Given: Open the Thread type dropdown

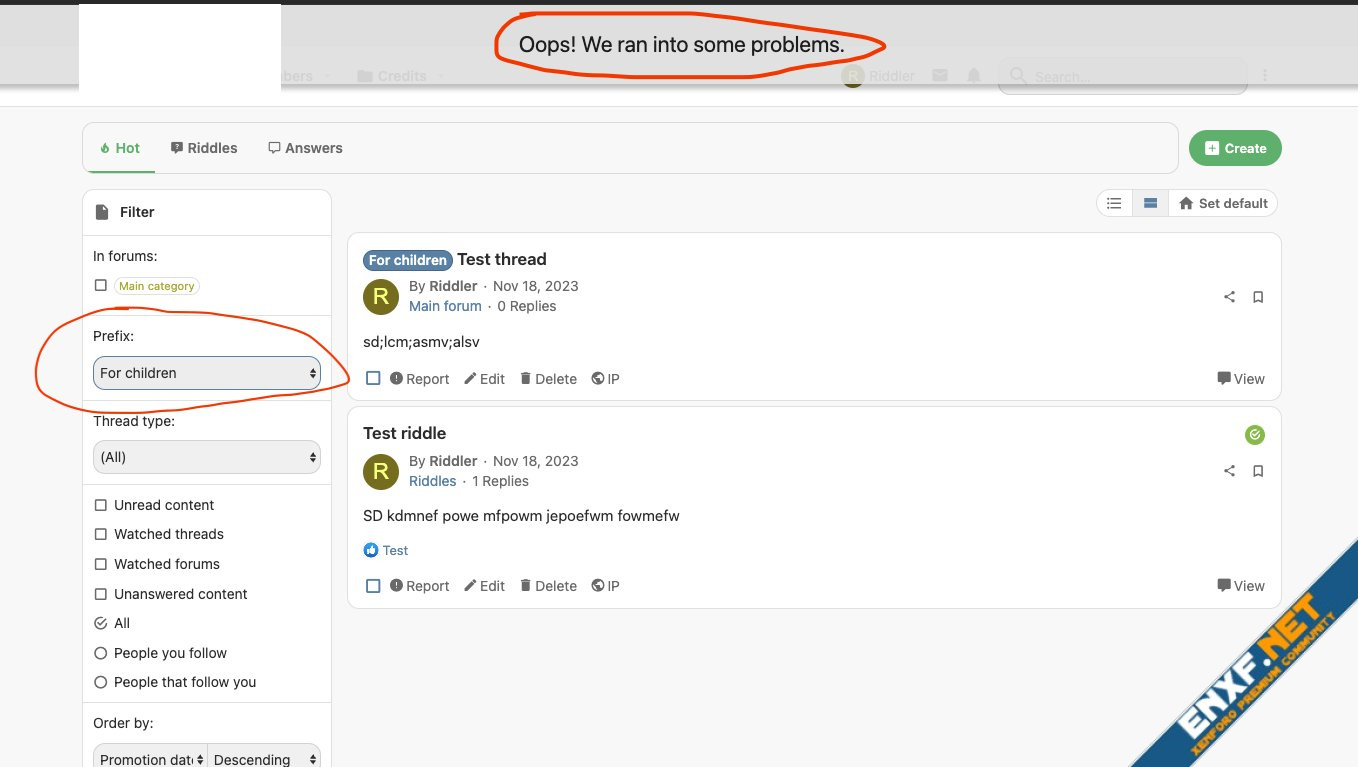Looking at the screenshot, I should click(x=207, y=457).
